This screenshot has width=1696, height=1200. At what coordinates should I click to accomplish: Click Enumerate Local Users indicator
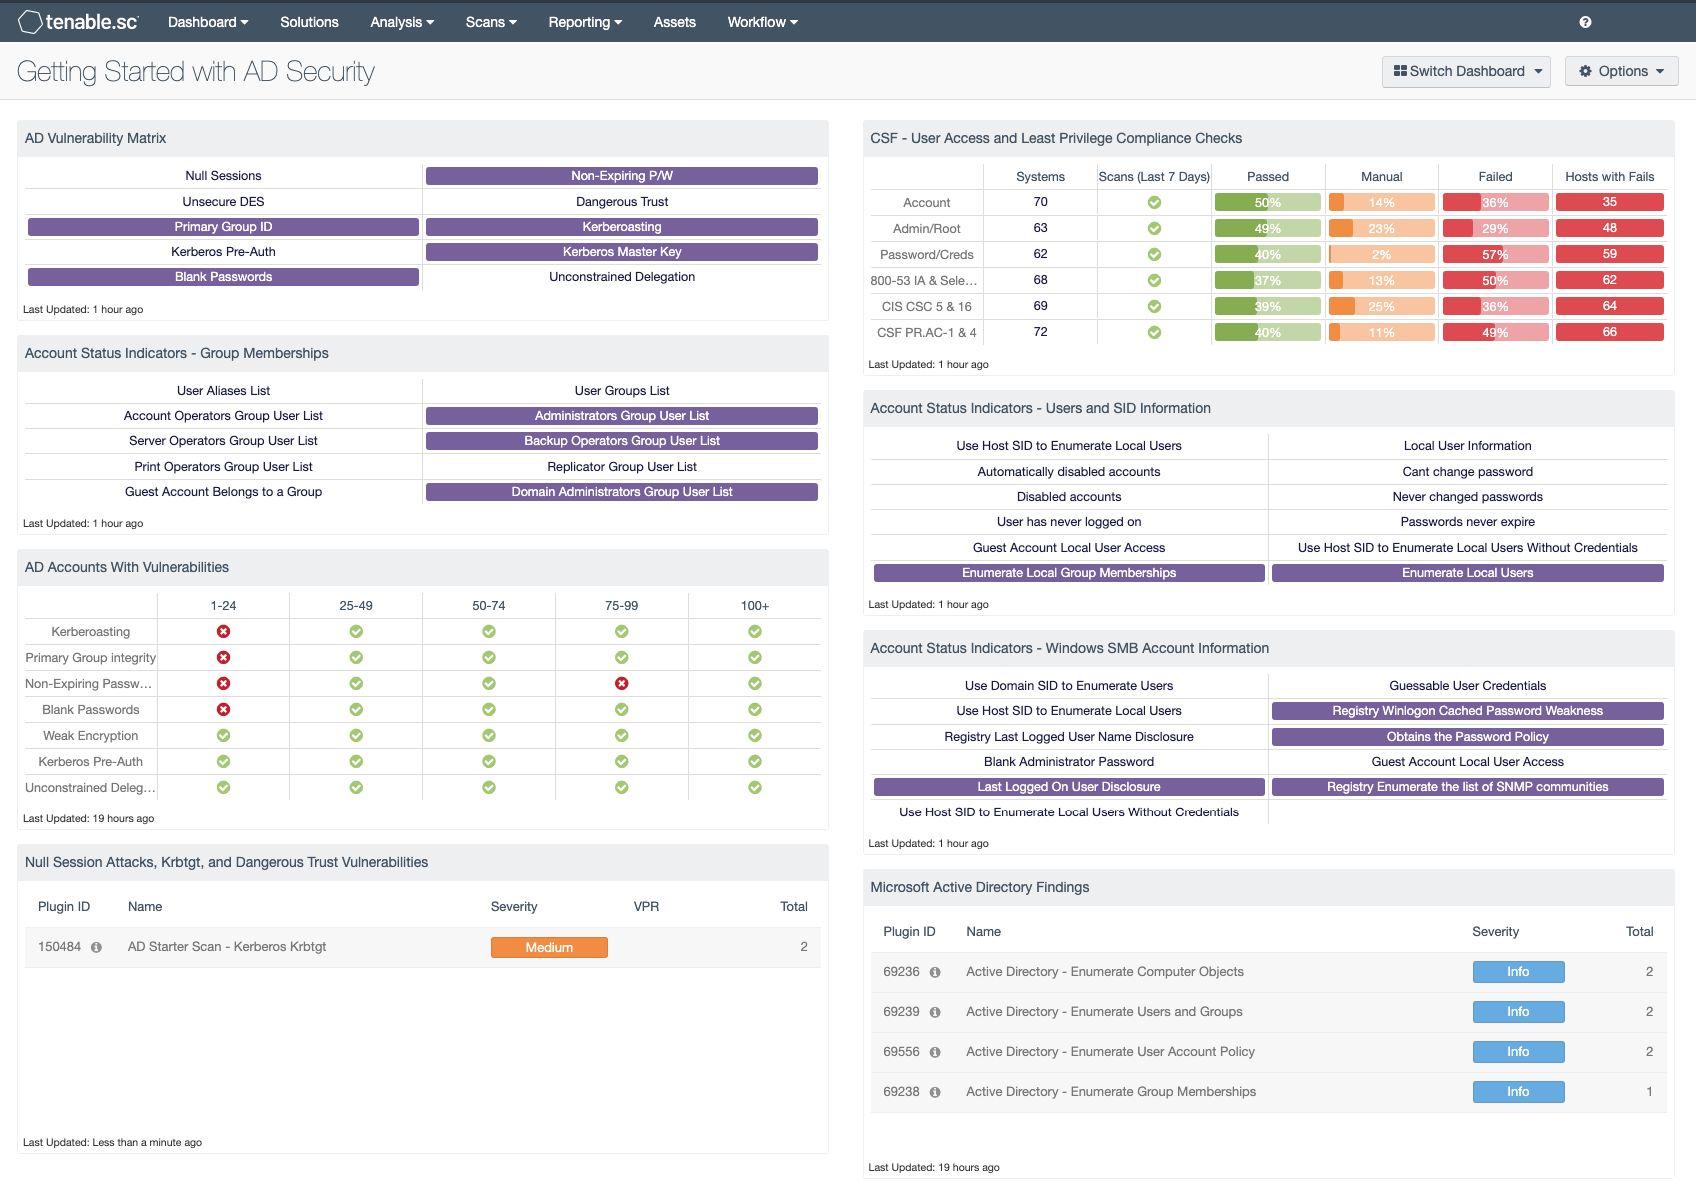coord(1467,573)
